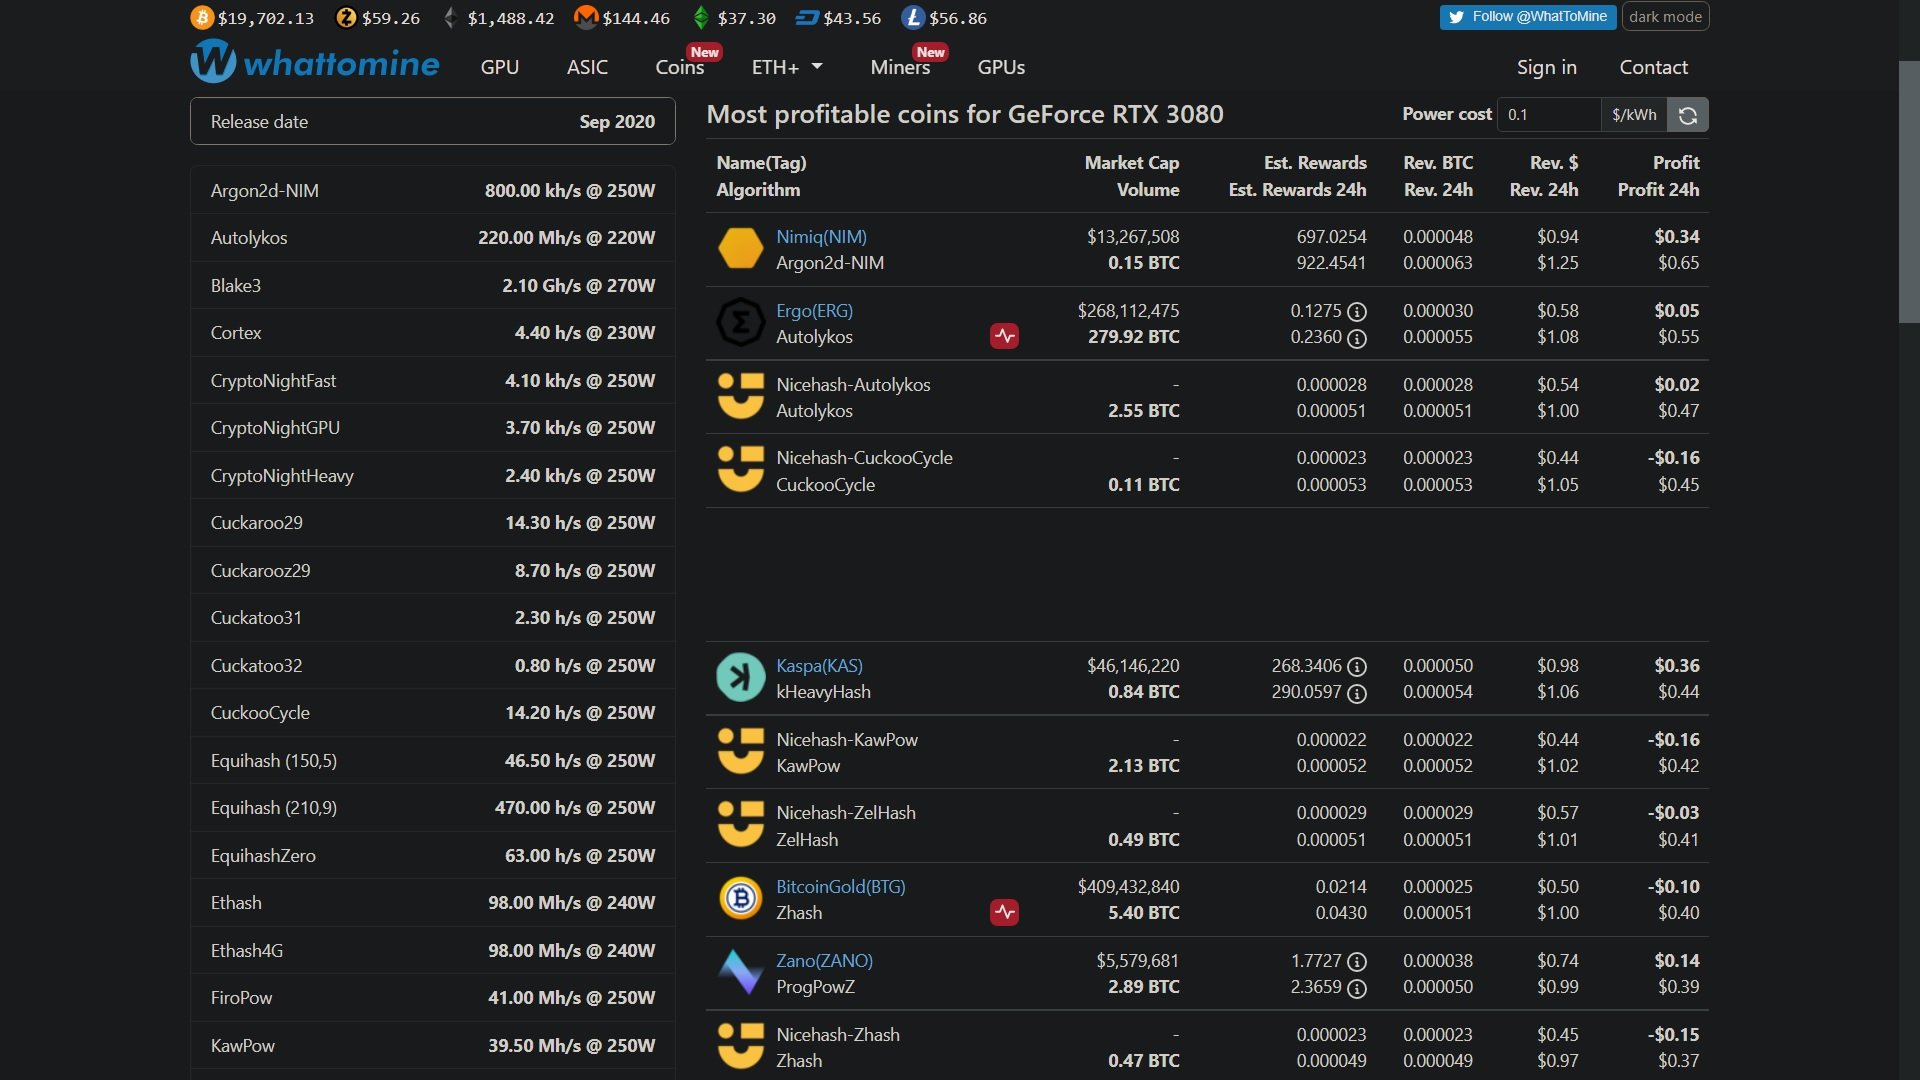Click the Kaspa coin logo
This screenshot has height=1080, width=1920.
coord(741,678)
